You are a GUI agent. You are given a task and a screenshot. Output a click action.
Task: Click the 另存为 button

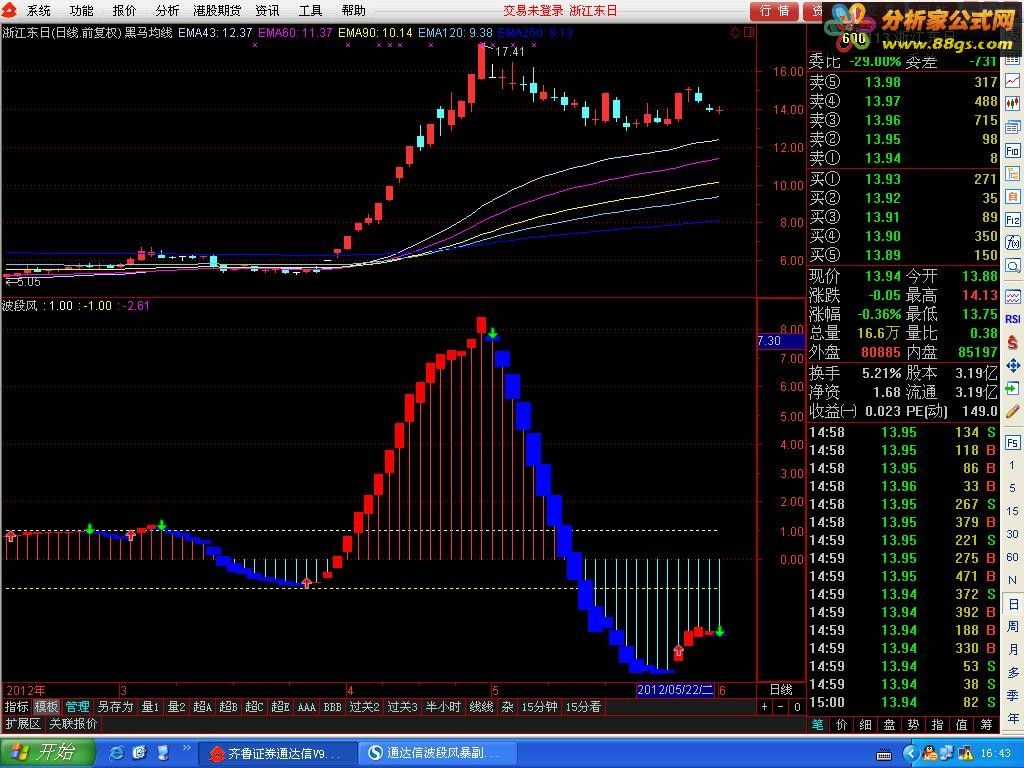point(116,707)
